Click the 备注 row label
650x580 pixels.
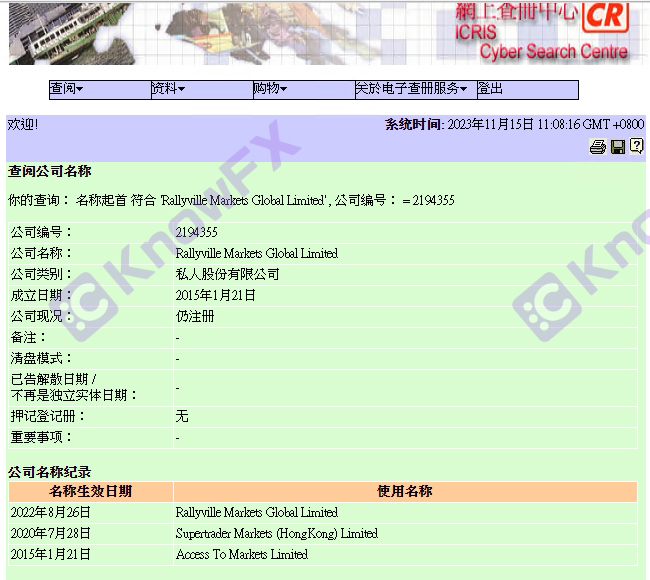pyautogui.click(x=28, y=337)
